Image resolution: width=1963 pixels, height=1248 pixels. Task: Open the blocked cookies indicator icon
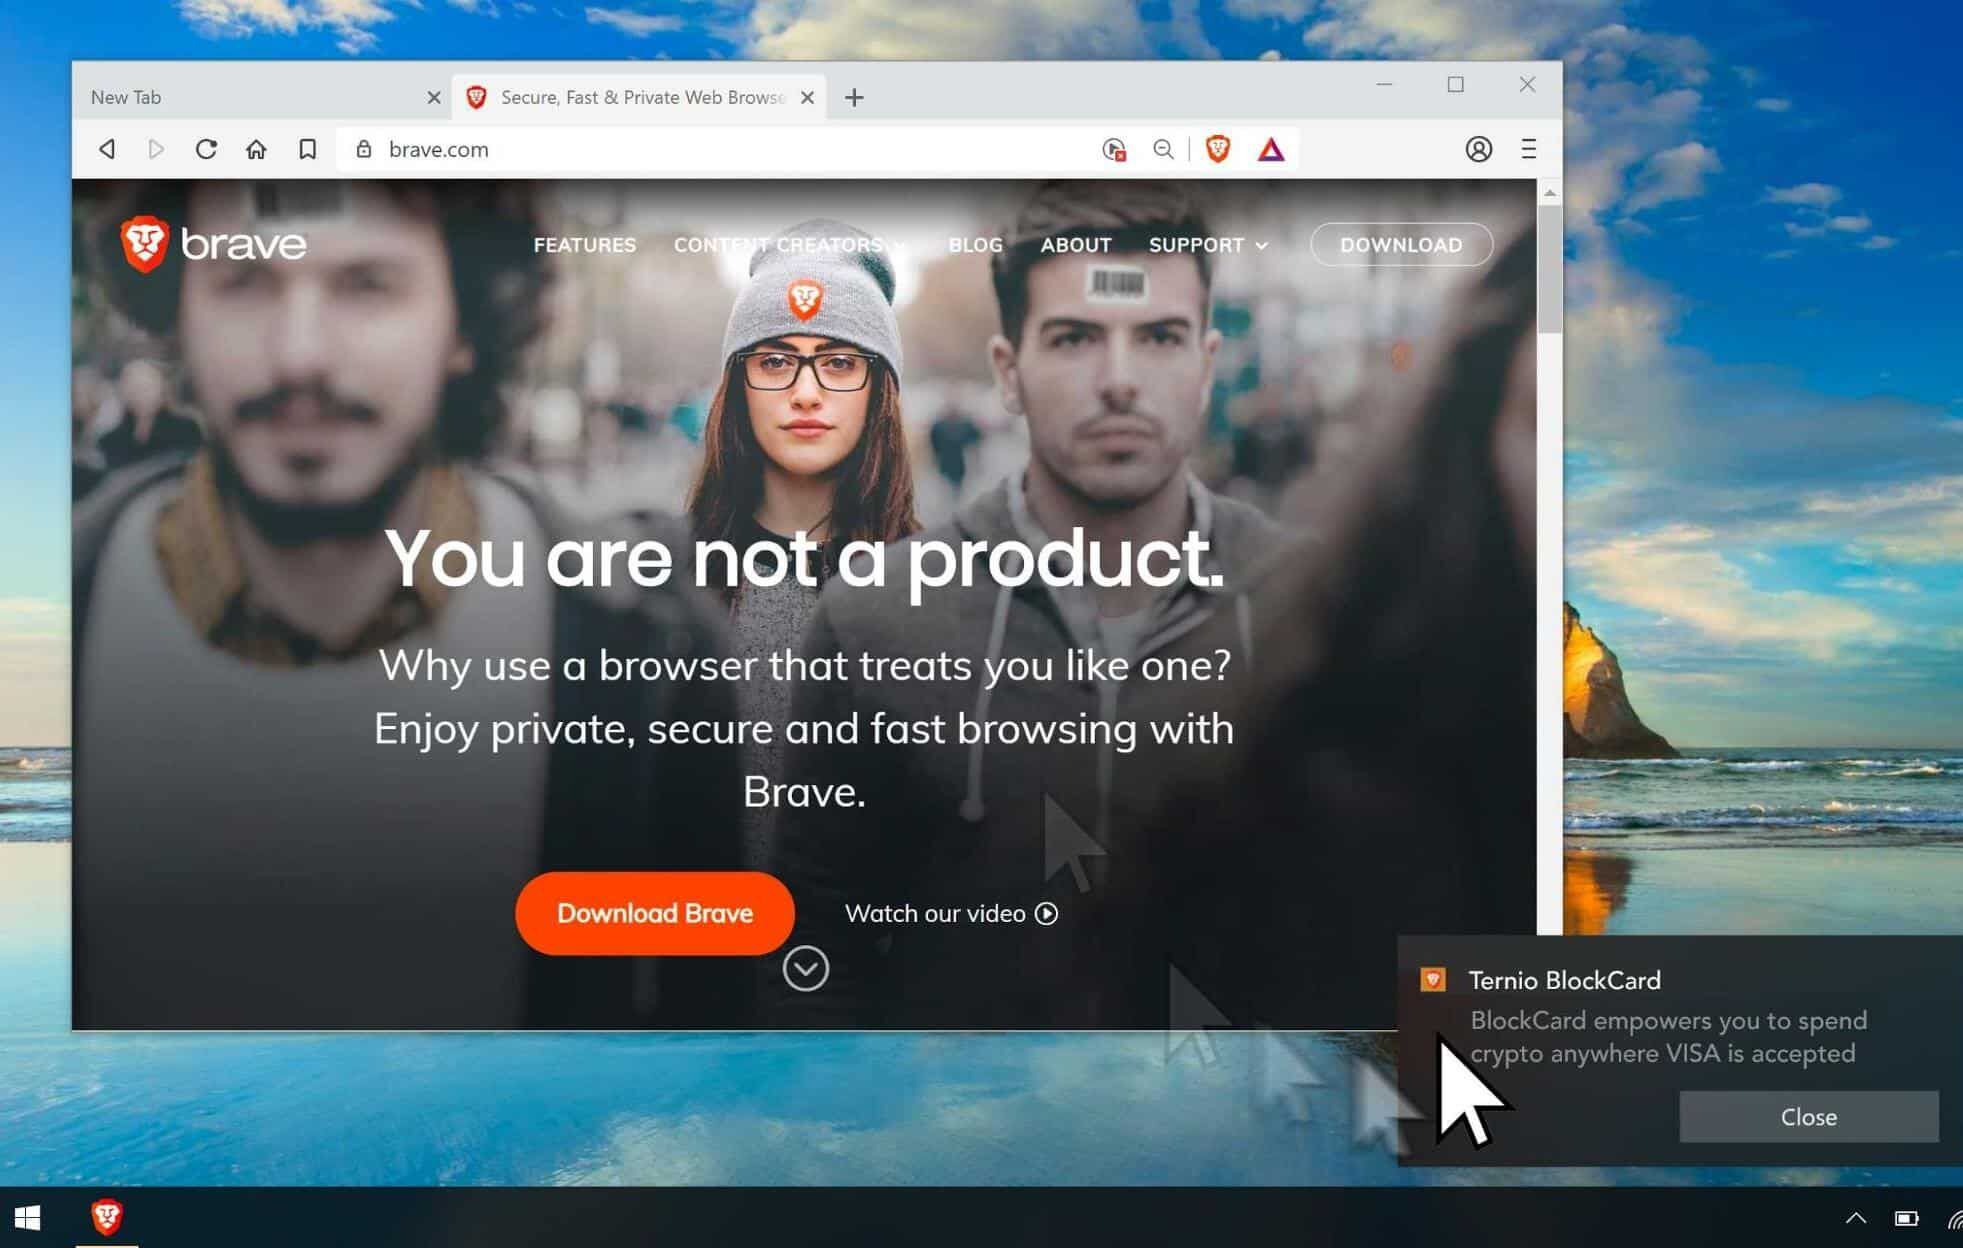1114,149
